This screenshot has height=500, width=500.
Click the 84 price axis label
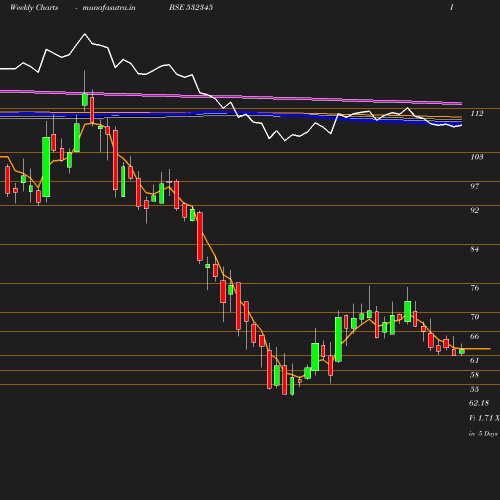click(x=475, y=249)
